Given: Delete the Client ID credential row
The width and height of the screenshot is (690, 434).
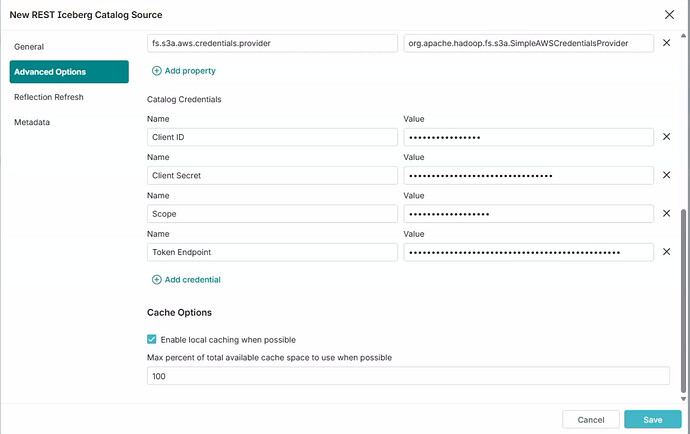Looking at the screenshot, I should pyautogui.click(x=667, y=137).
